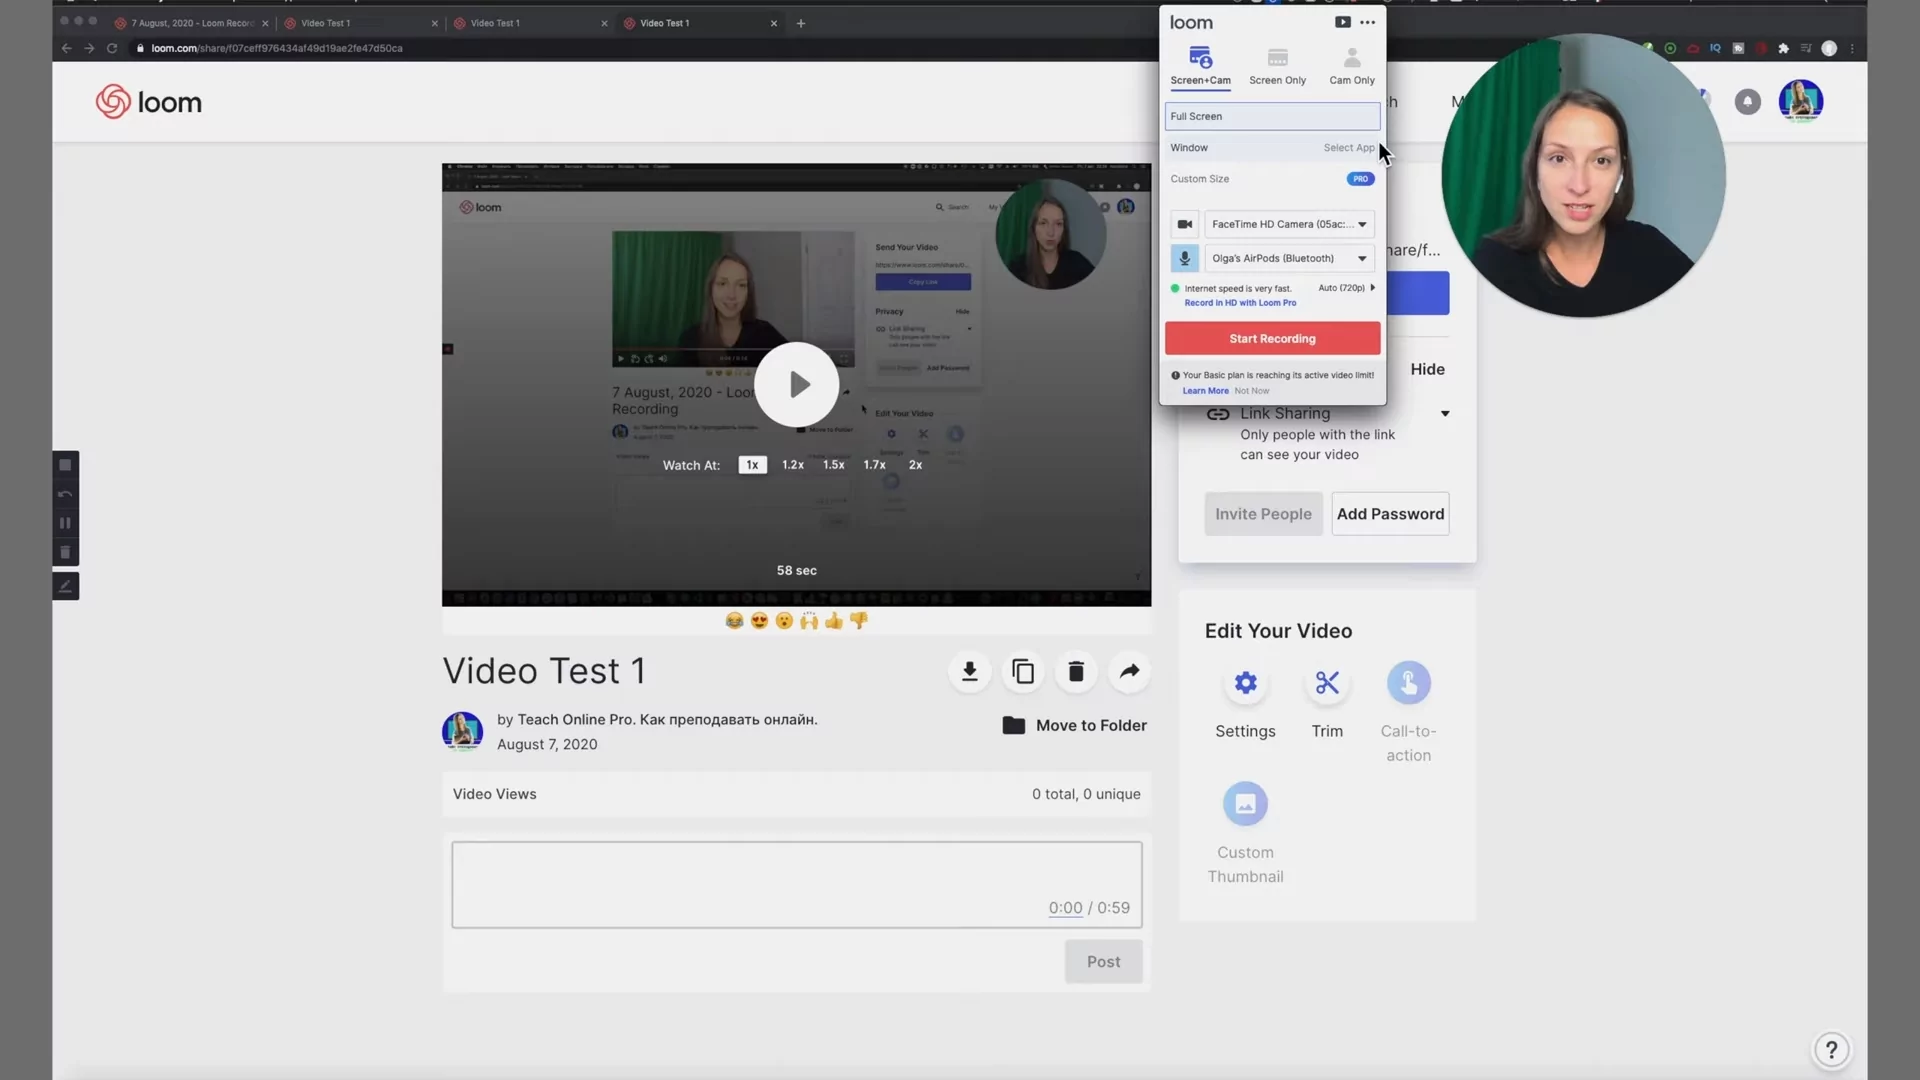Pause recording with the pause control icon
The image size is (1920, 1080).
click(x=65, y=523)
